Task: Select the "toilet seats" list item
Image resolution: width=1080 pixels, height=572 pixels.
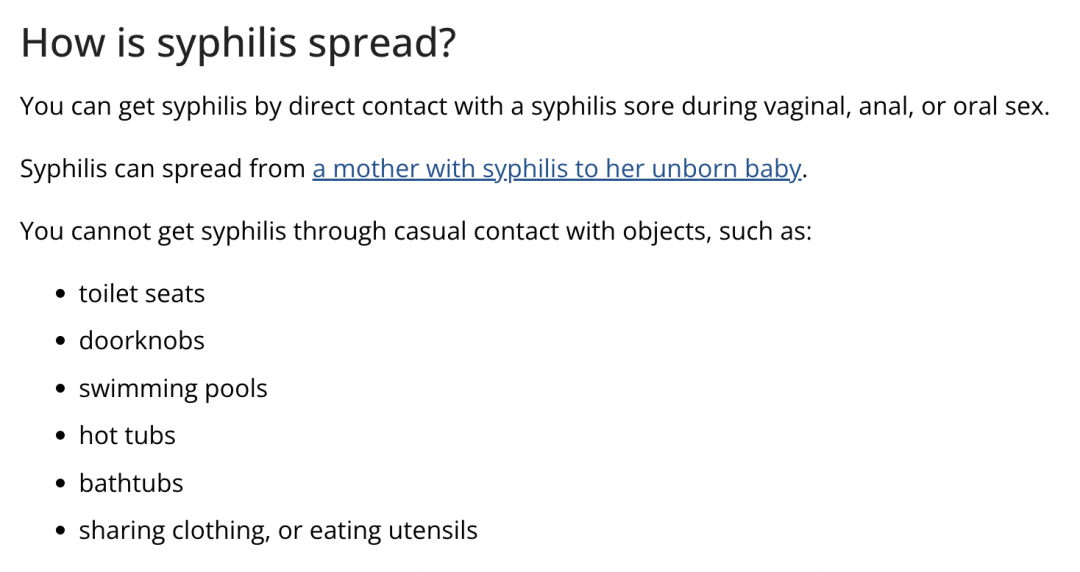Action: (142, 294)
